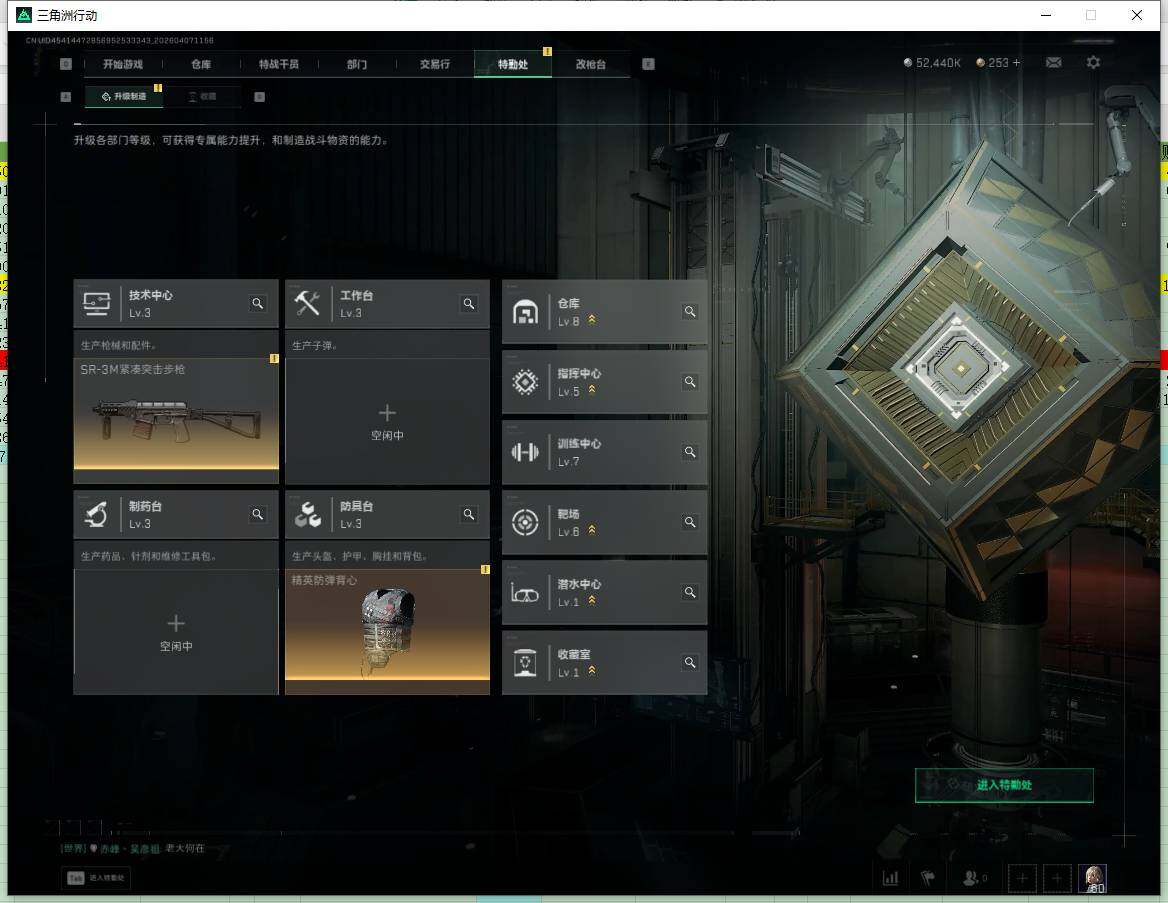The image size is (1168, 903).
Task: Click the Q previous-tab key icon
Action: [66, 64]
